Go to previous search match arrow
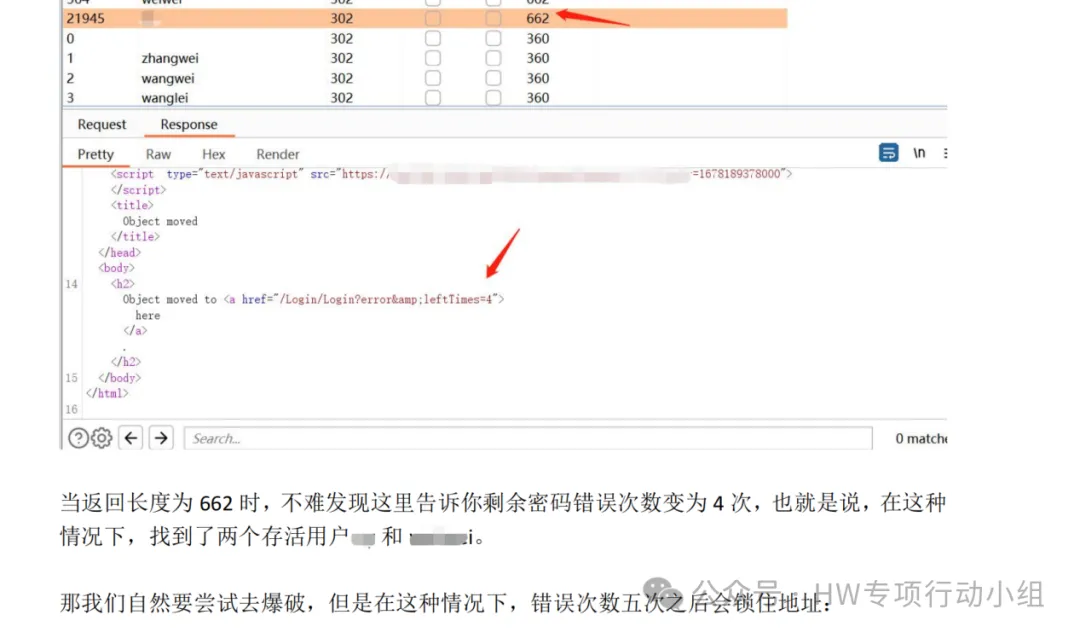The width and height of the screenshot is (1080, 638). (131, 438)
